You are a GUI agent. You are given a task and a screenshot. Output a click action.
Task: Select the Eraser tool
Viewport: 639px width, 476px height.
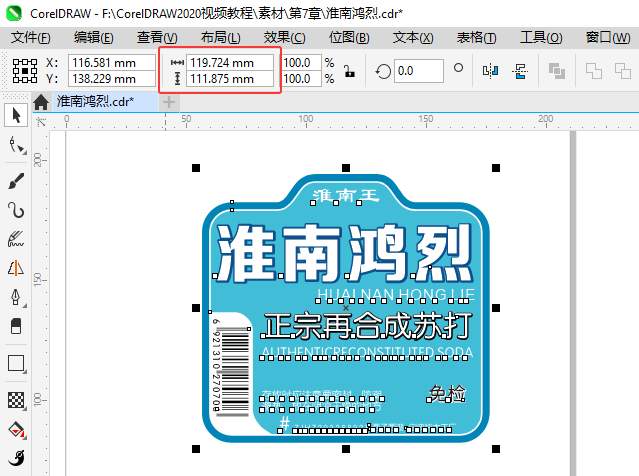pos(16,326)
